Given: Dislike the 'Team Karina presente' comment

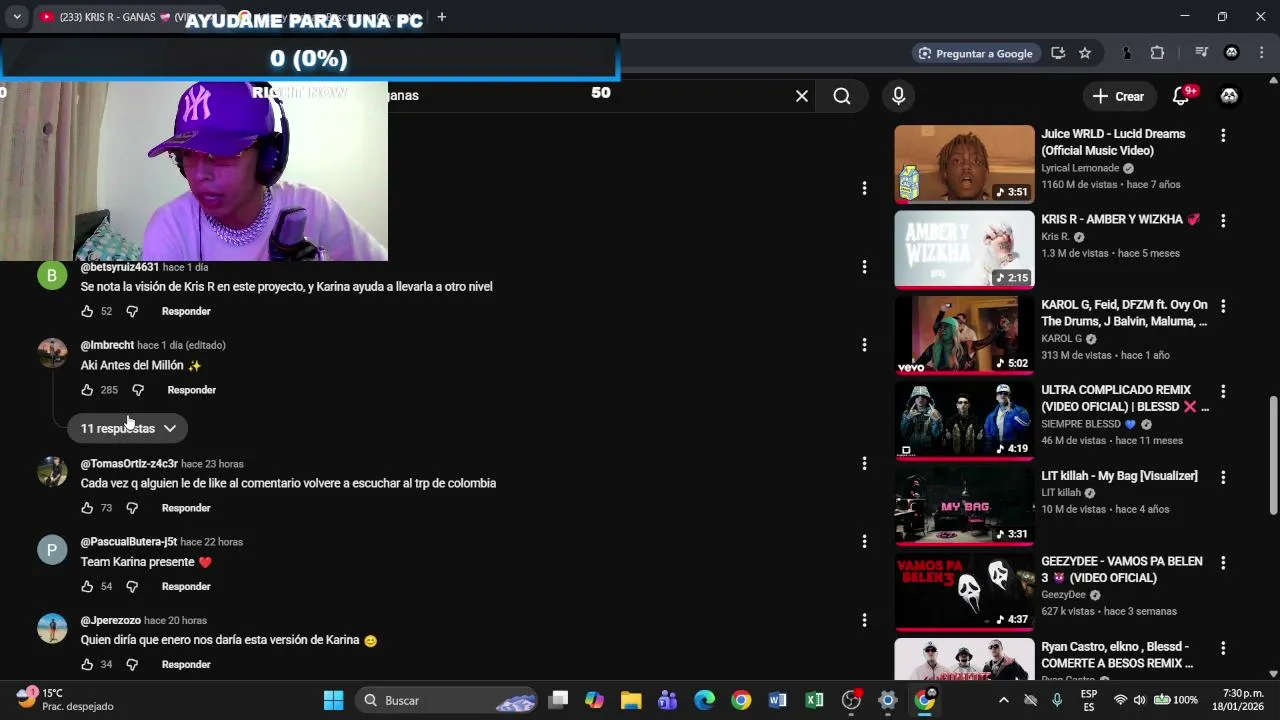Looking at the screenshot, I should pos(132,586).
